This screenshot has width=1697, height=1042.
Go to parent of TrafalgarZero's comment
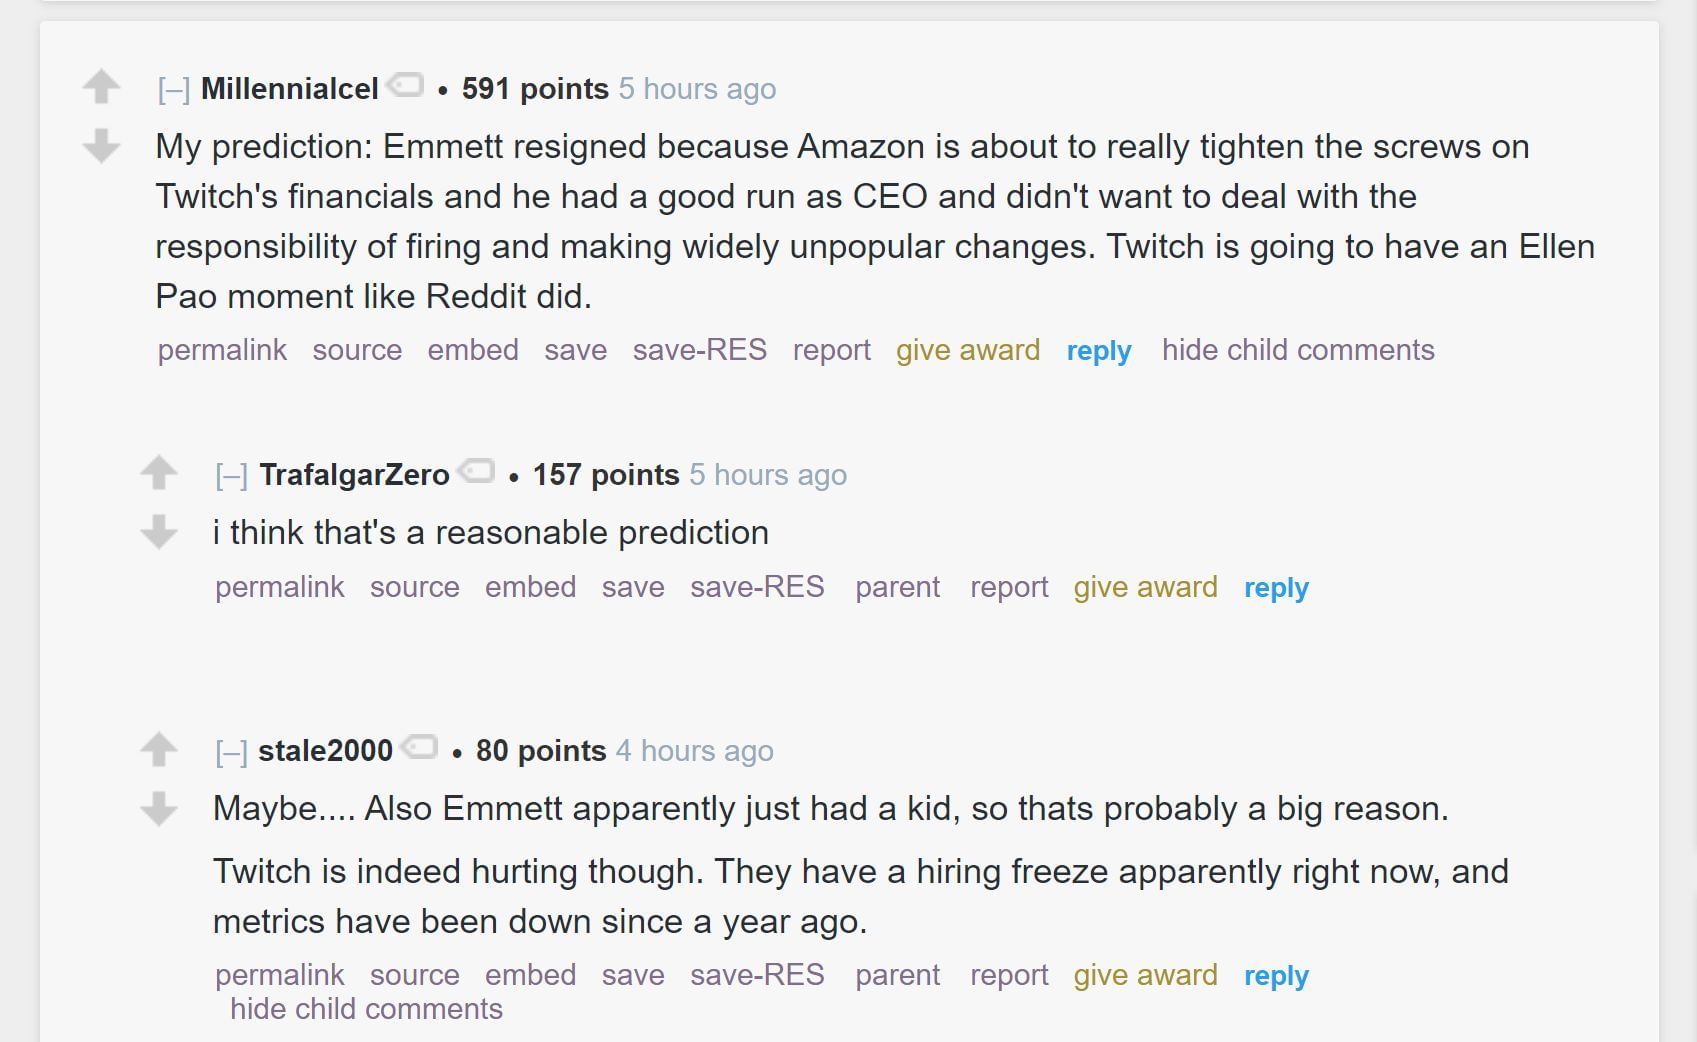pyautogui.click(x=897, y=587)
